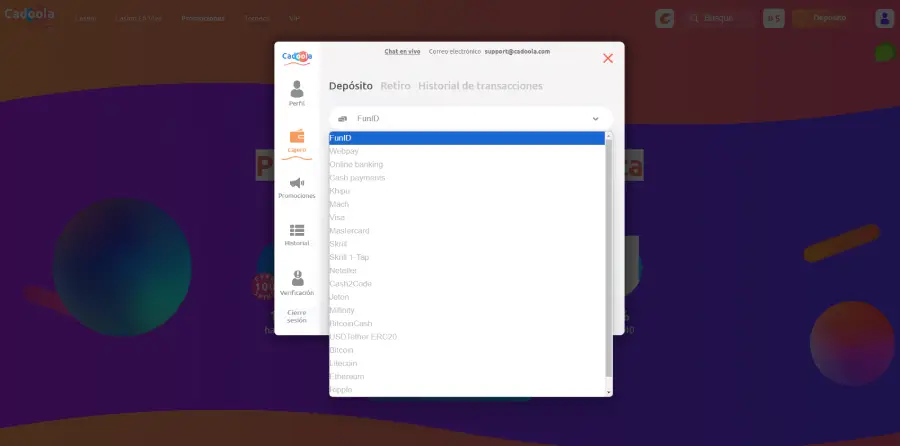Viewport: 900px width, 446px height.
Task: Click the balance box in header
Action: pyautogui.click(x=774, y=18)
